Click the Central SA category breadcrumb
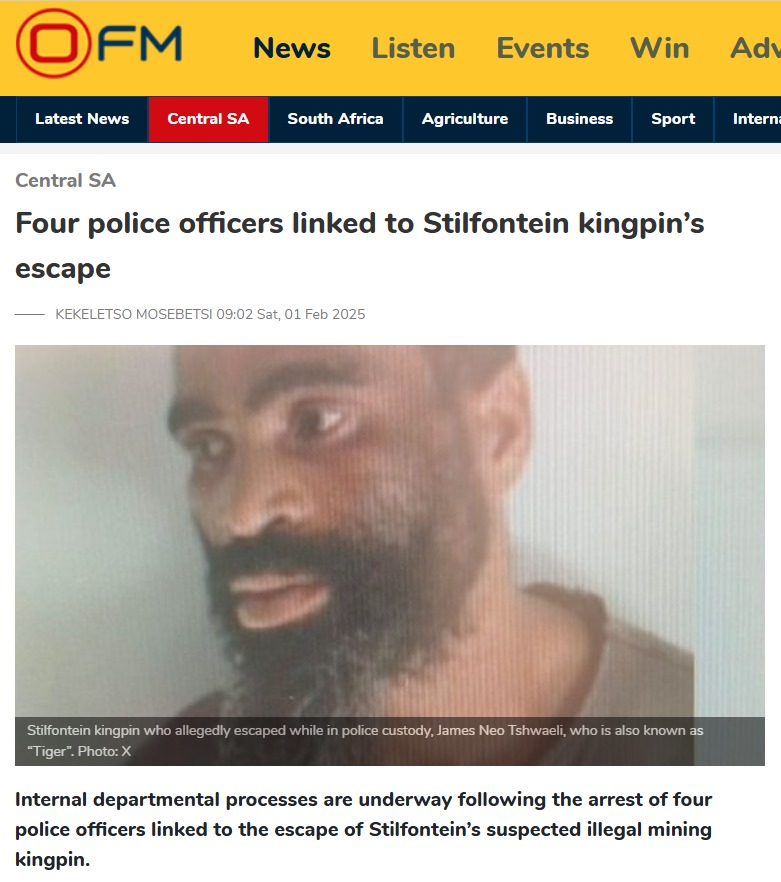The width and height of the screenshot is (781, 882). coord(65,181)
